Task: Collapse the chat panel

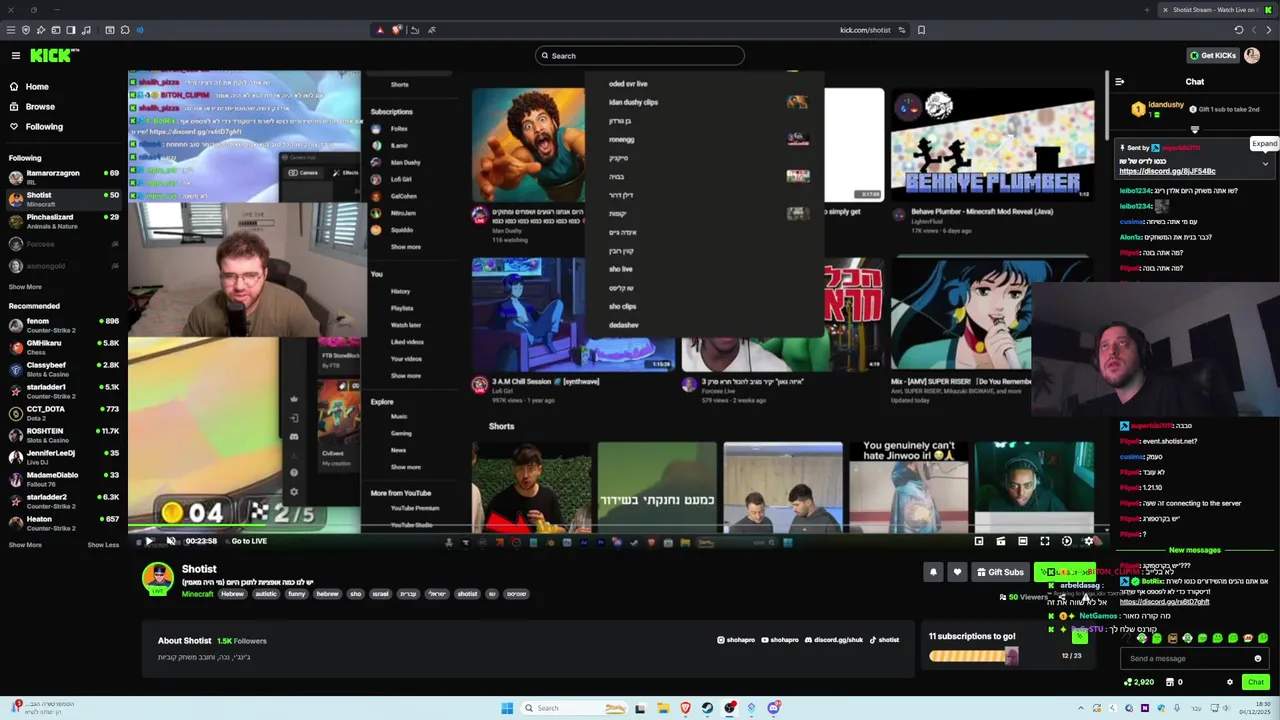Action: pyautogui.click(x=1120, y=82)
